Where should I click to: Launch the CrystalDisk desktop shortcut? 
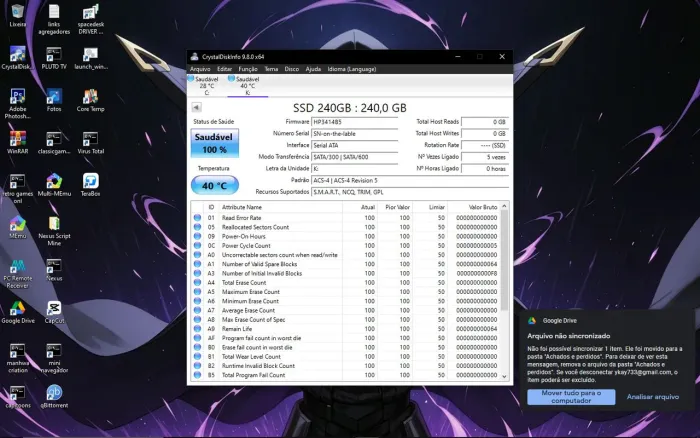pyautogui.click(x=17, y=57)
